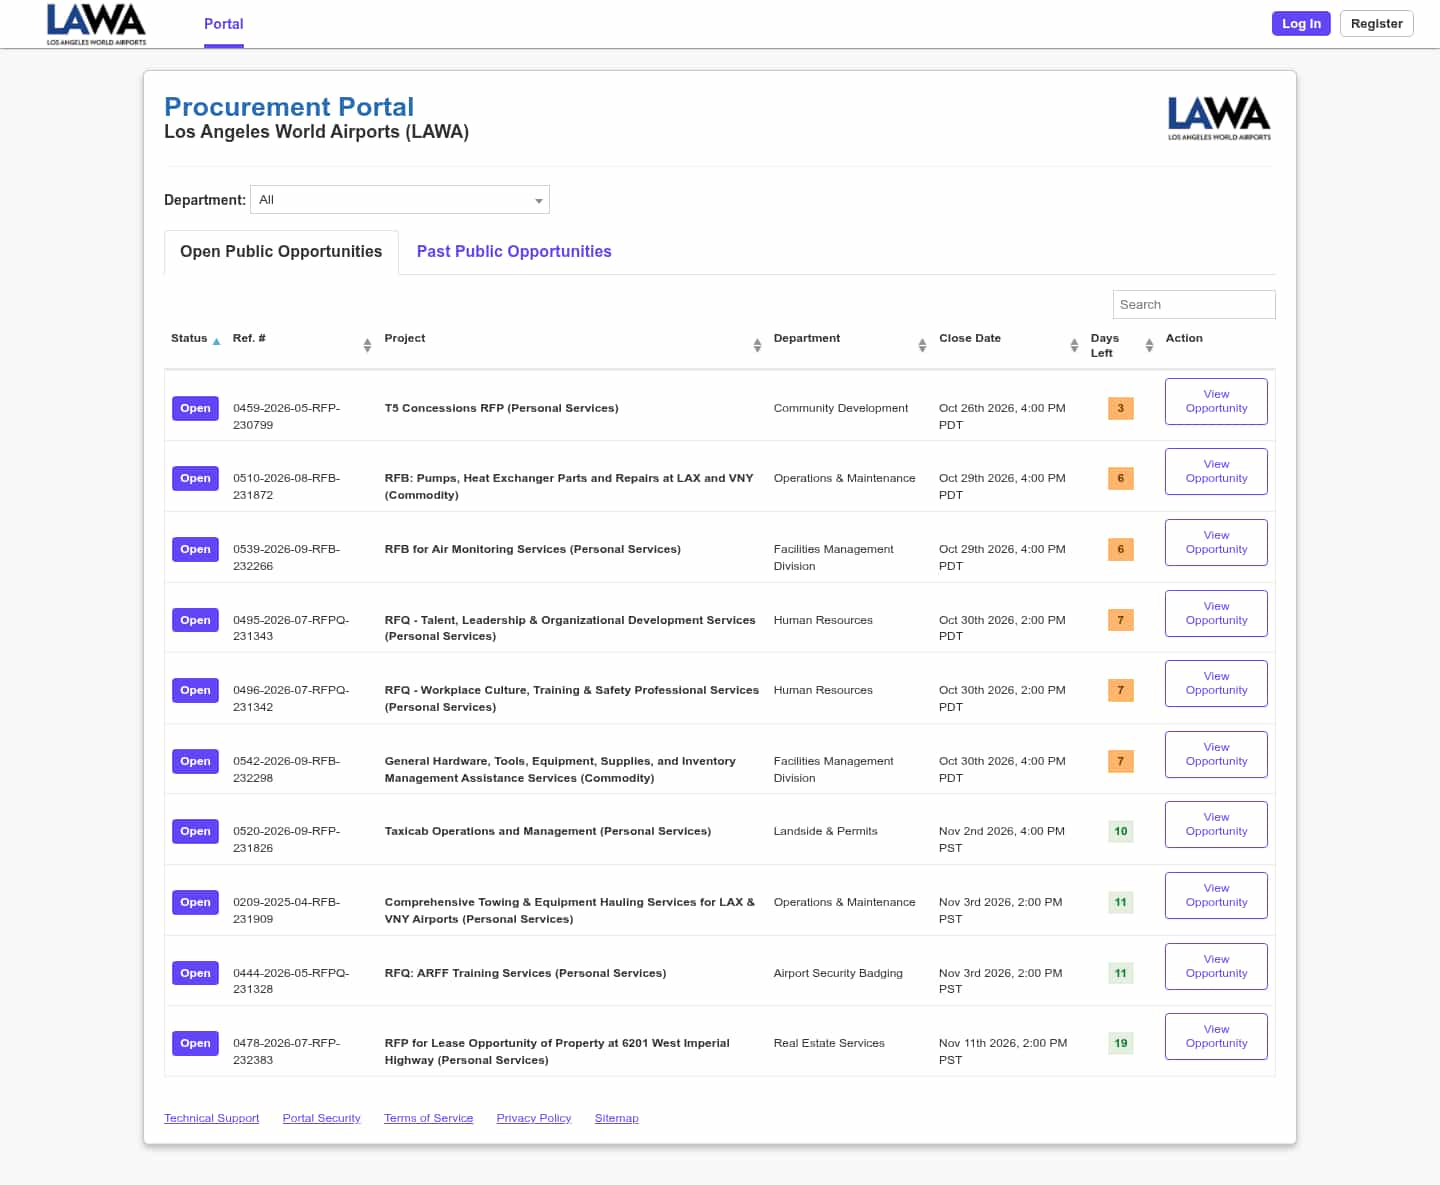Sort by Days Left column arrows

[x=1149, y=345]
